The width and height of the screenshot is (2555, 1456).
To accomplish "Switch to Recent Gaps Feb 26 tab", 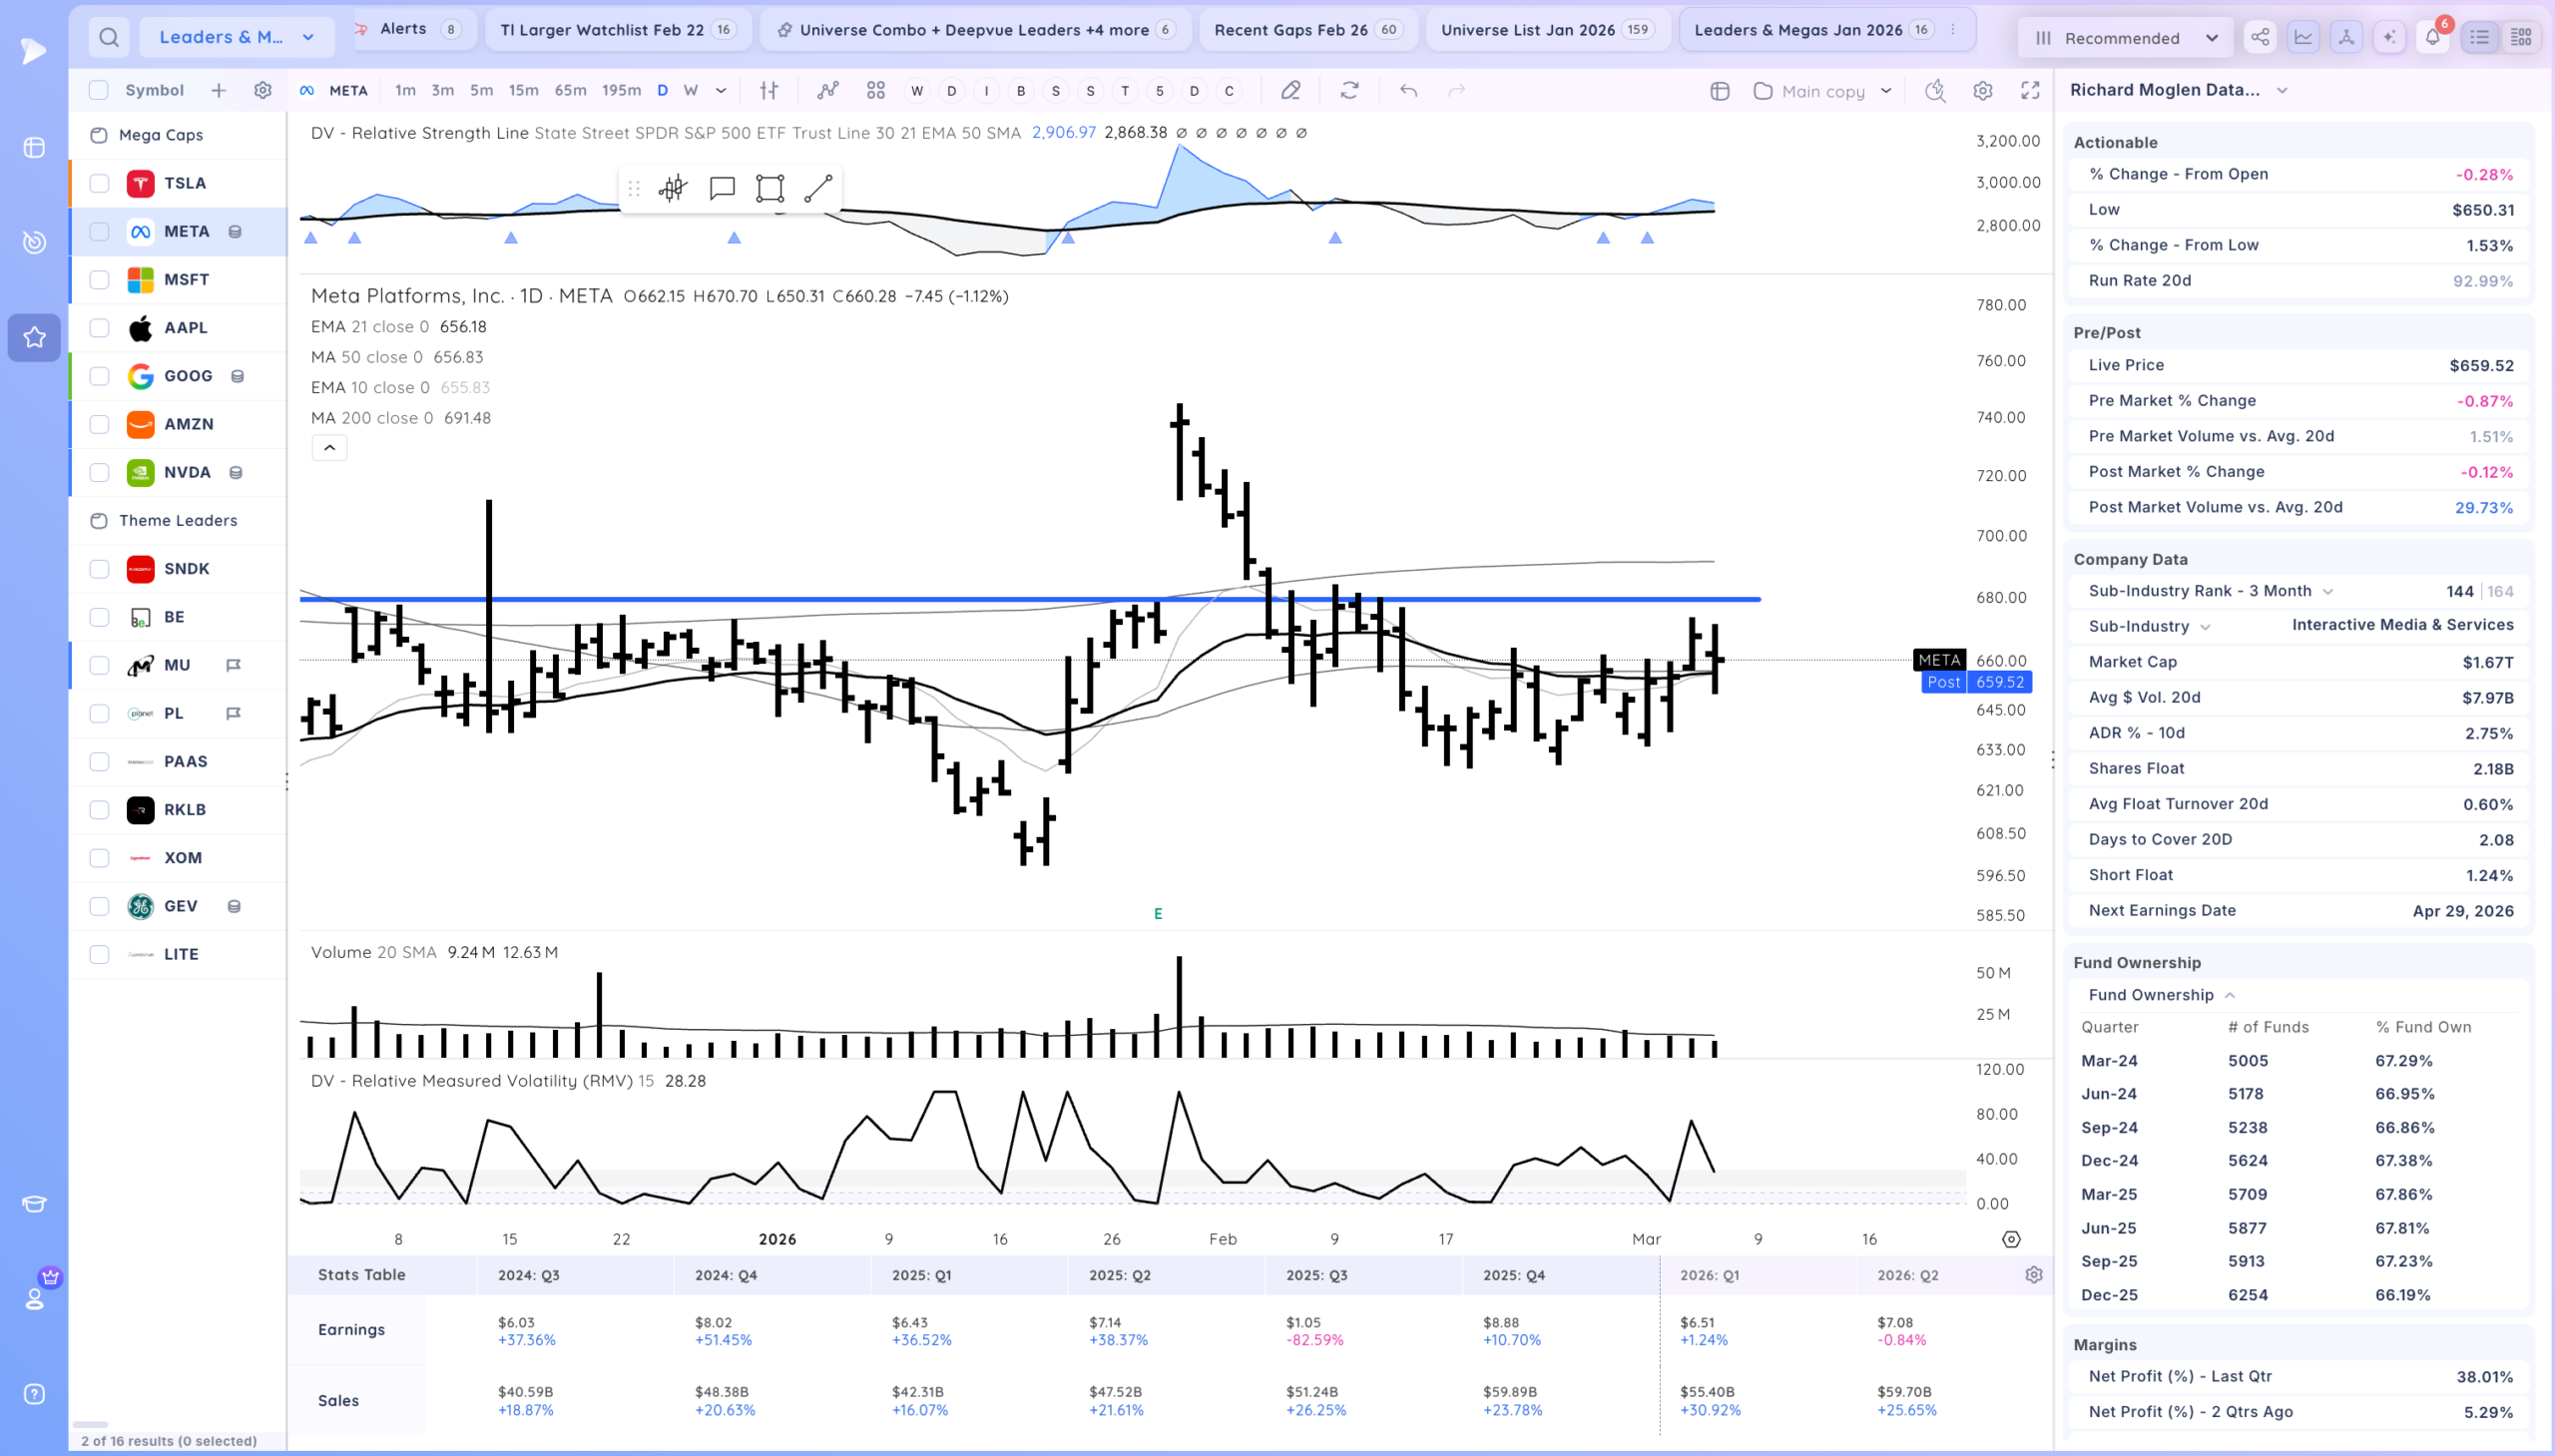I will [x=1307, y=29].
